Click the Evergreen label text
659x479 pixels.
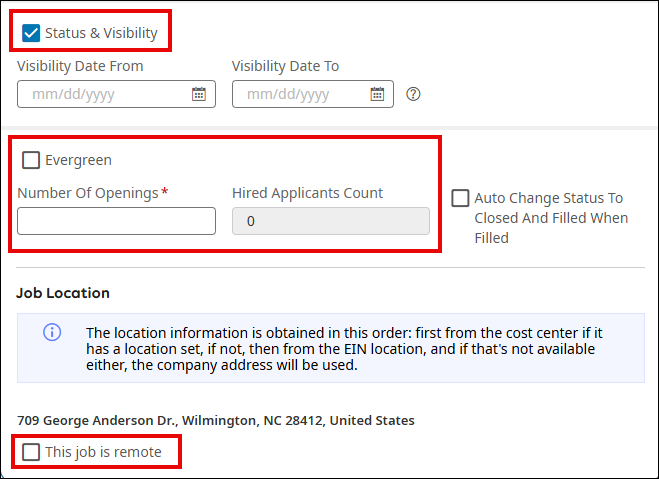(78, 160)
